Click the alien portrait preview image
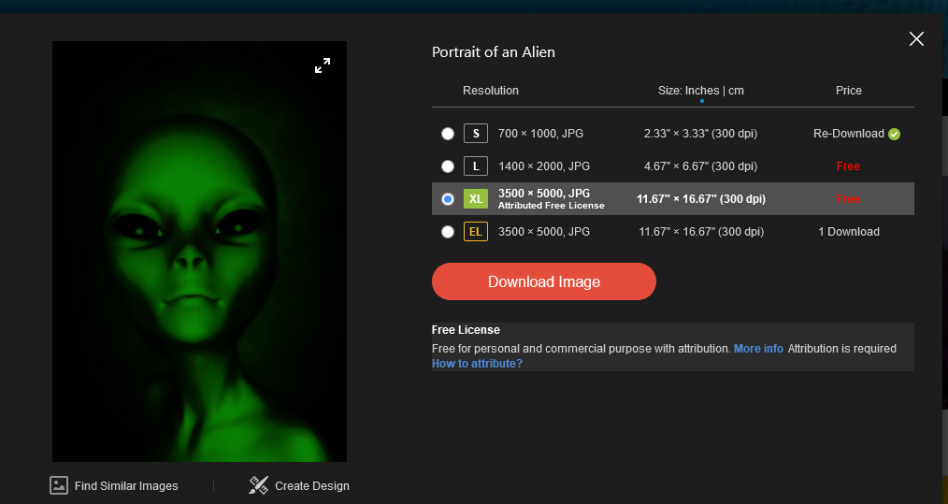948x504 pixels. [200, 251]
